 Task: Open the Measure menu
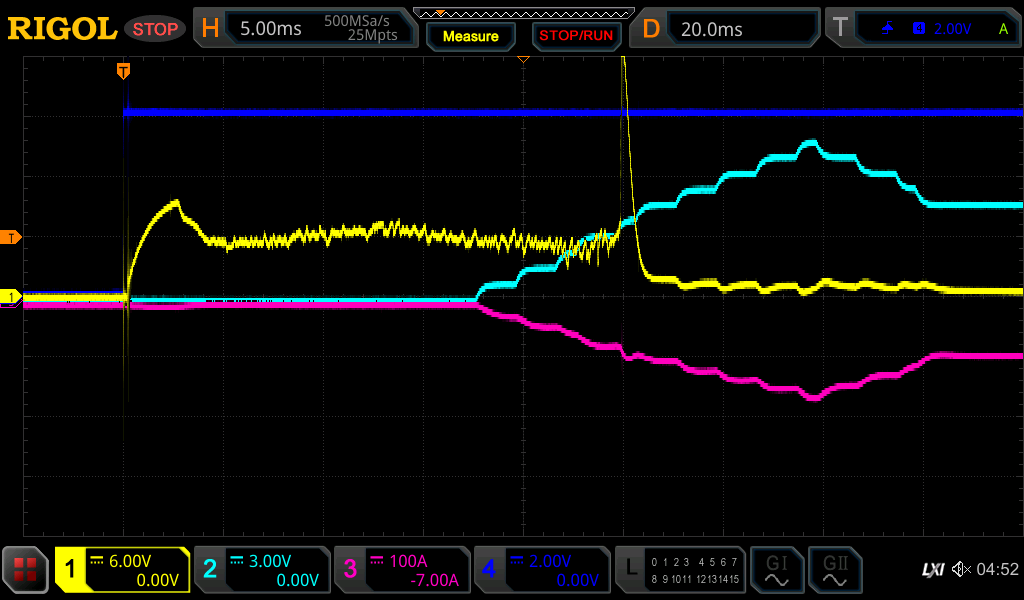tap(470, 36)
